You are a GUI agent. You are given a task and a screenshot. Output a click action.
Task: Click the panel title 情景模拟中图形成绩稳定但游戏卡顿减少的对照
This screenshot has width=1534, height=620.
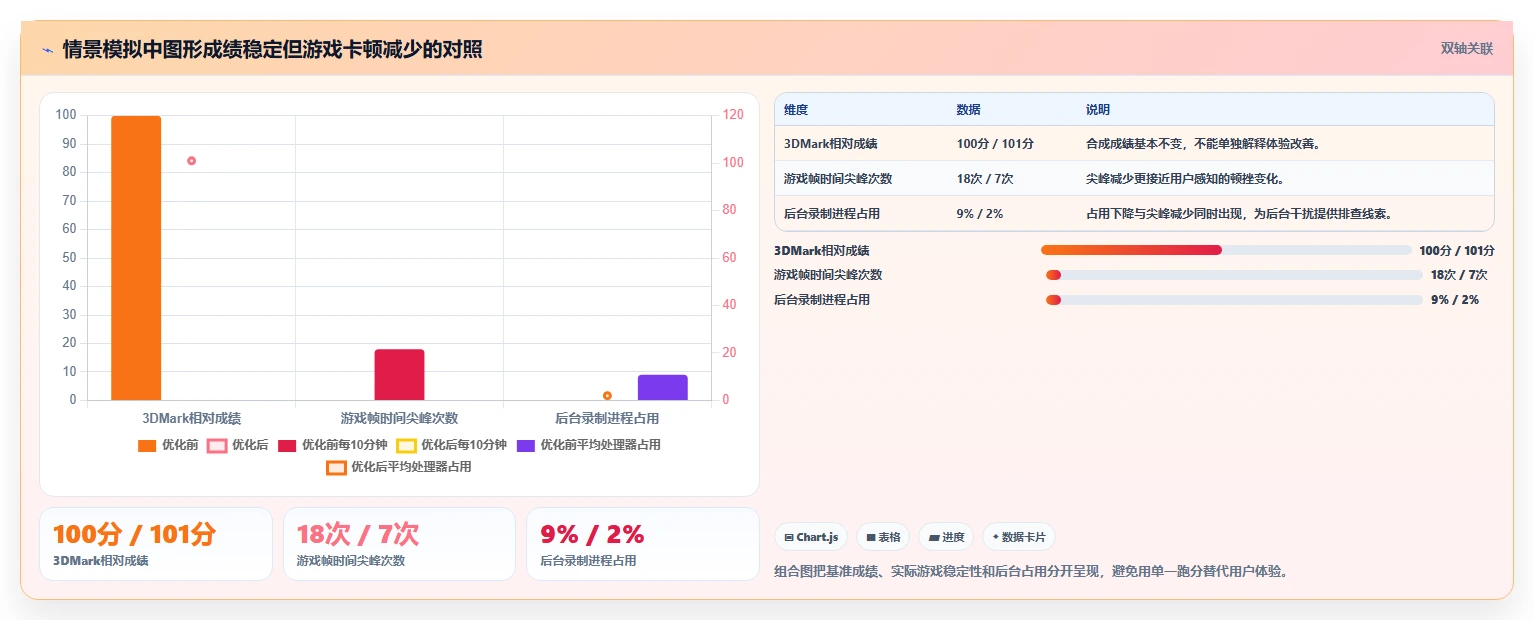click(x=272, y=49)
